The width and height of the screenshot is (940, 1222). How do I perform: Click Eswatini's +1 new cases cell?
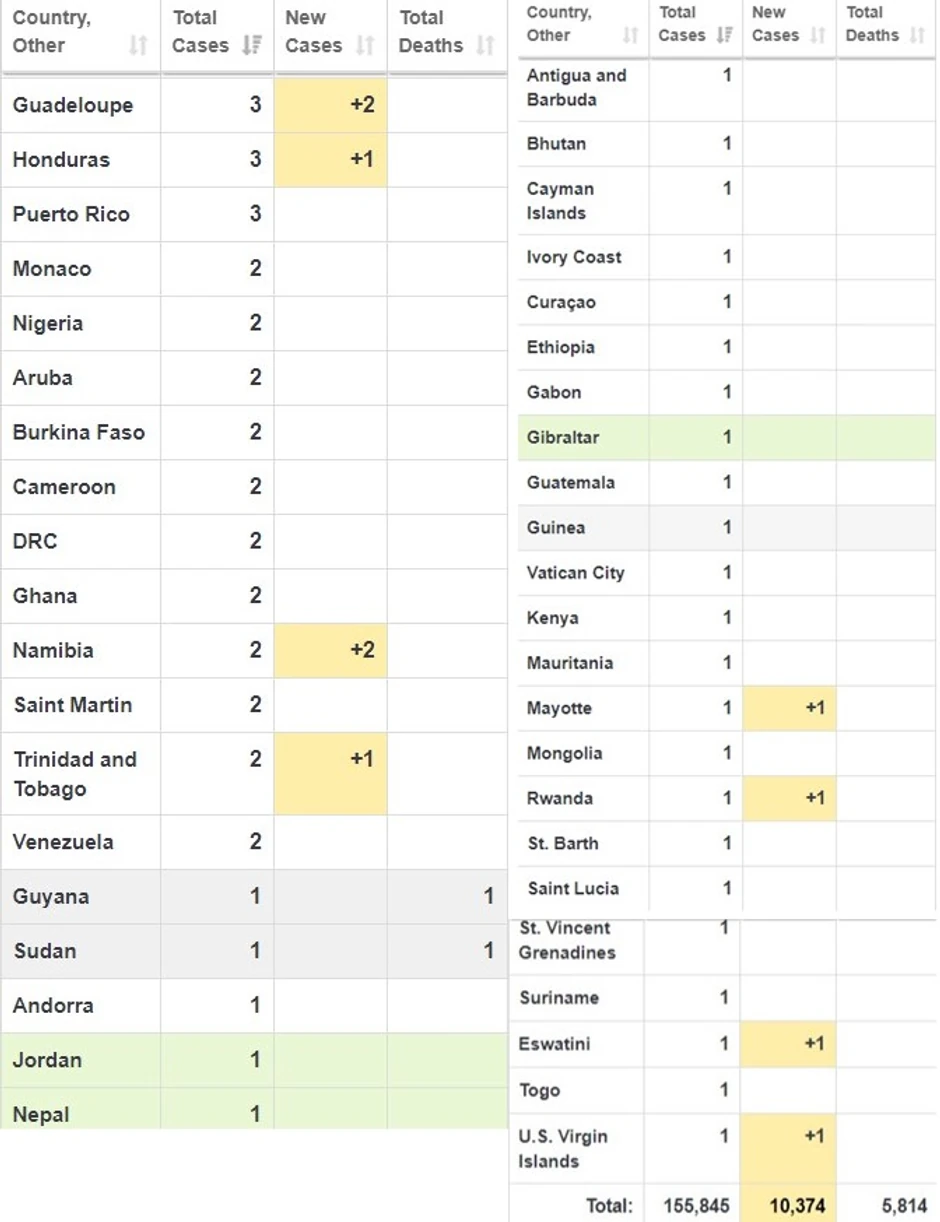(790, 1044)
